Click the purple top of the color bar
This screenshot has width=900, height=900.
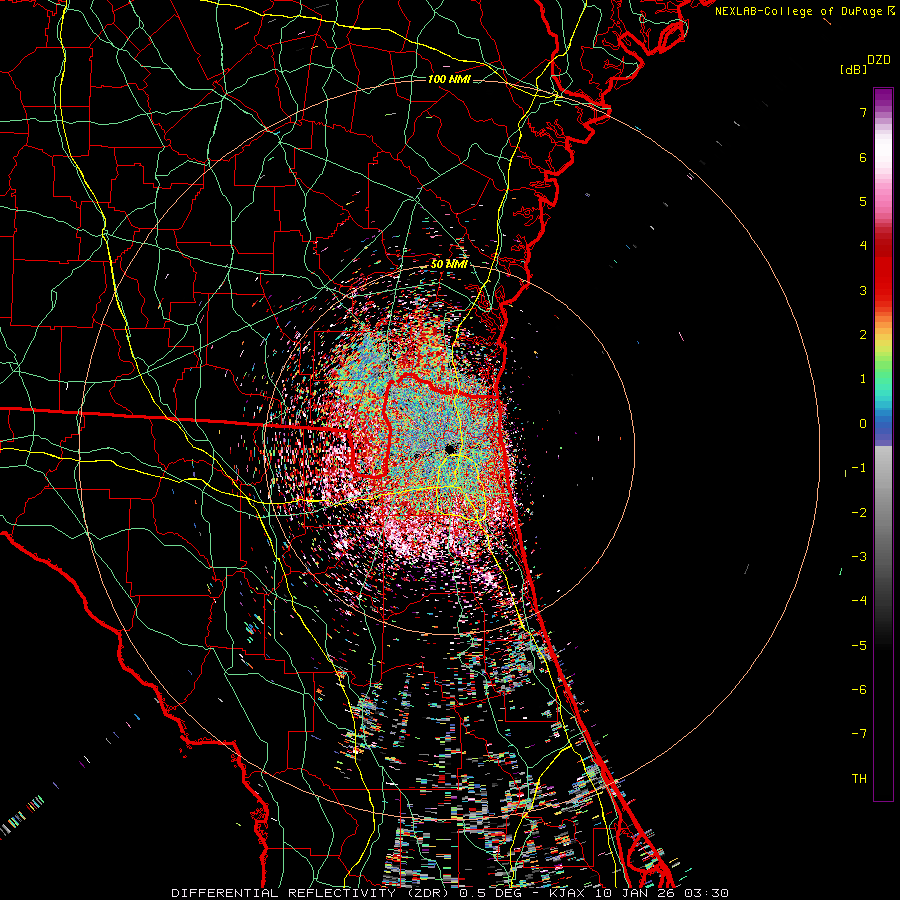(x=883, y=98)
